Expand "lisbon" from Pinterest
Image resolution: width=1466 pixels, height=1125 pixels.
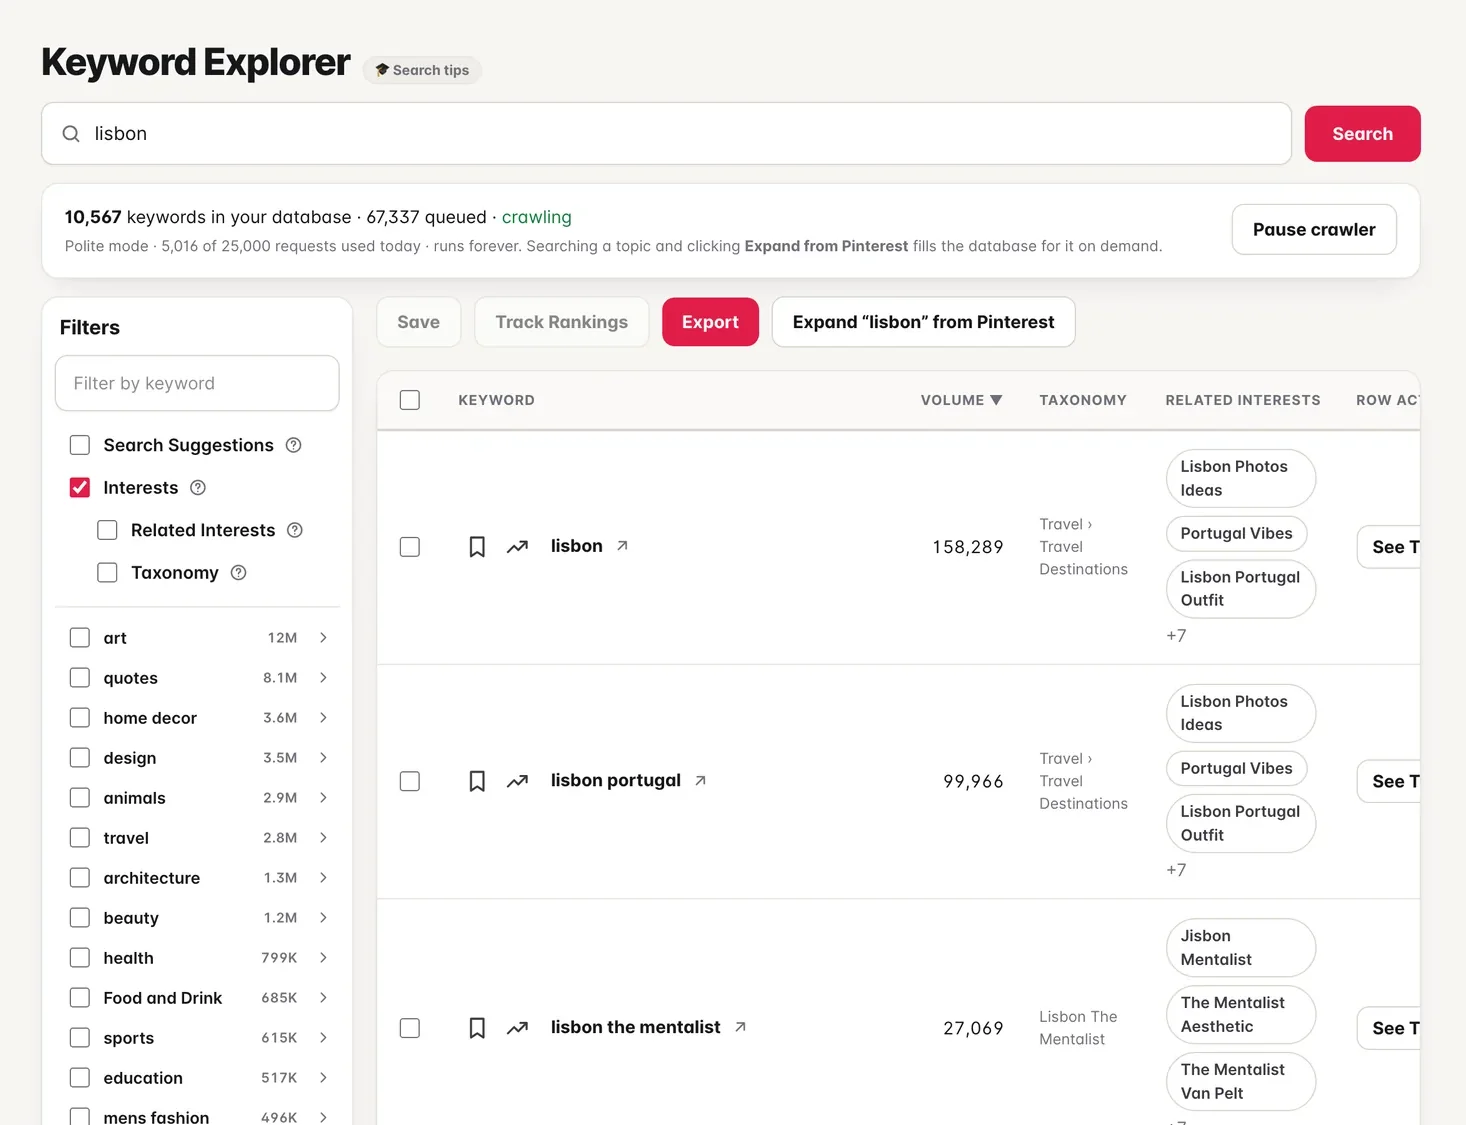pyautogui.click(x=923, y=322)
